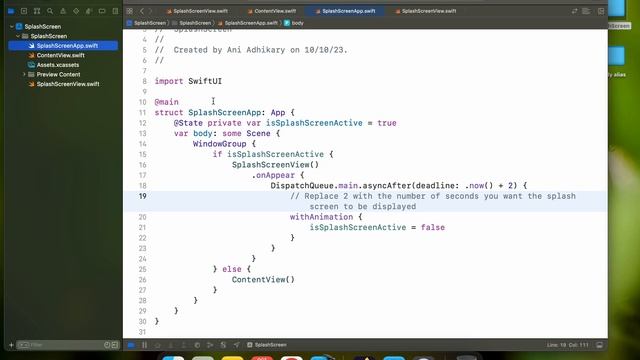Click the editor review changes arrows icon
The height and width of the screenshot is (360, 640).
(x=574, y=11)
